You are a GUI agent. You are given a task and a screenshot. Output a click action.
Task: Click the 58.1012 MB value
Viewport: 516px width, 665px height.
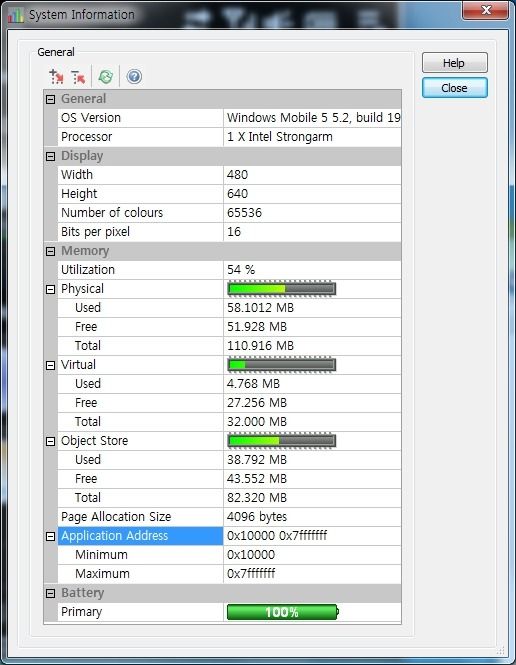point(260,307)
